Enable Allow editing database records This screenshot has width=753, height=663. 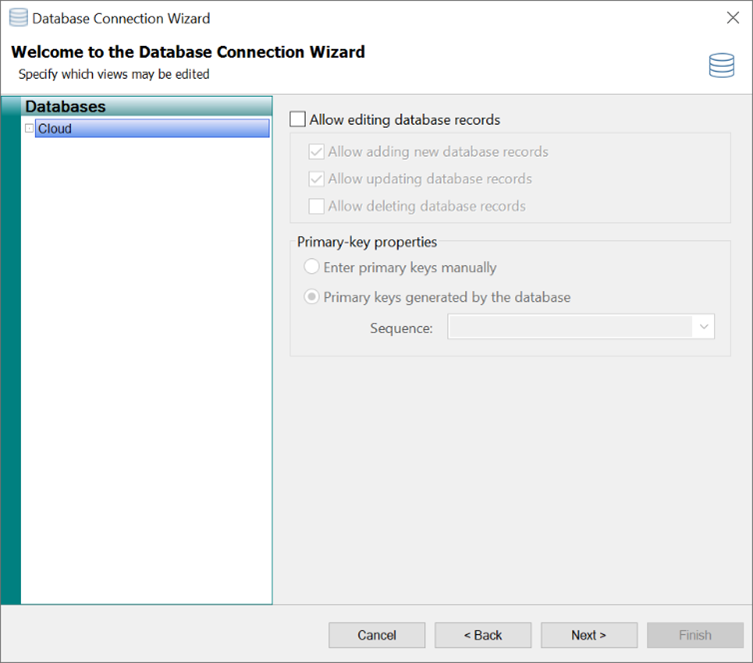tap(298, 120)
